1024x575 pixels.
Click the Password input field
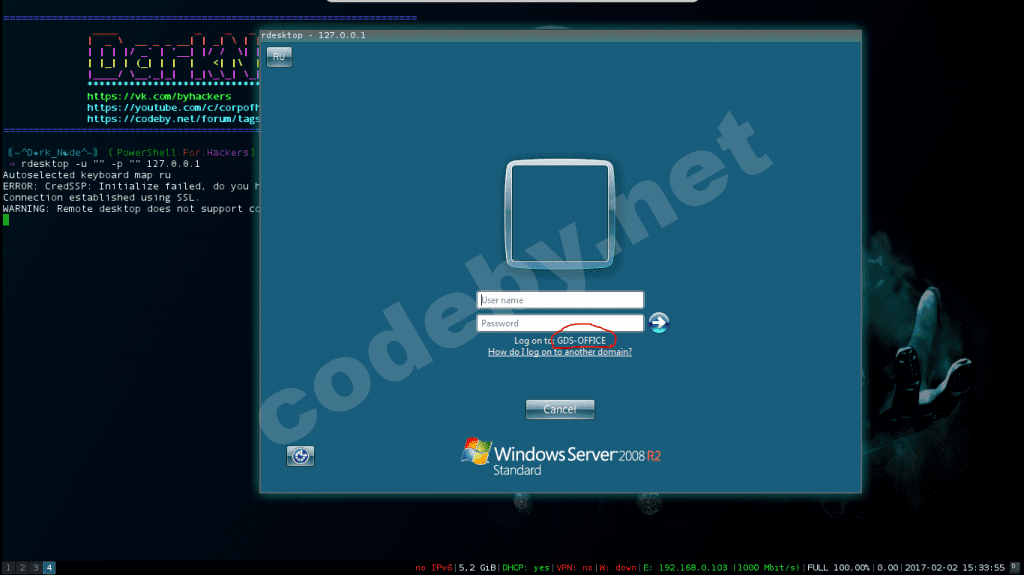tap(560, 323)
